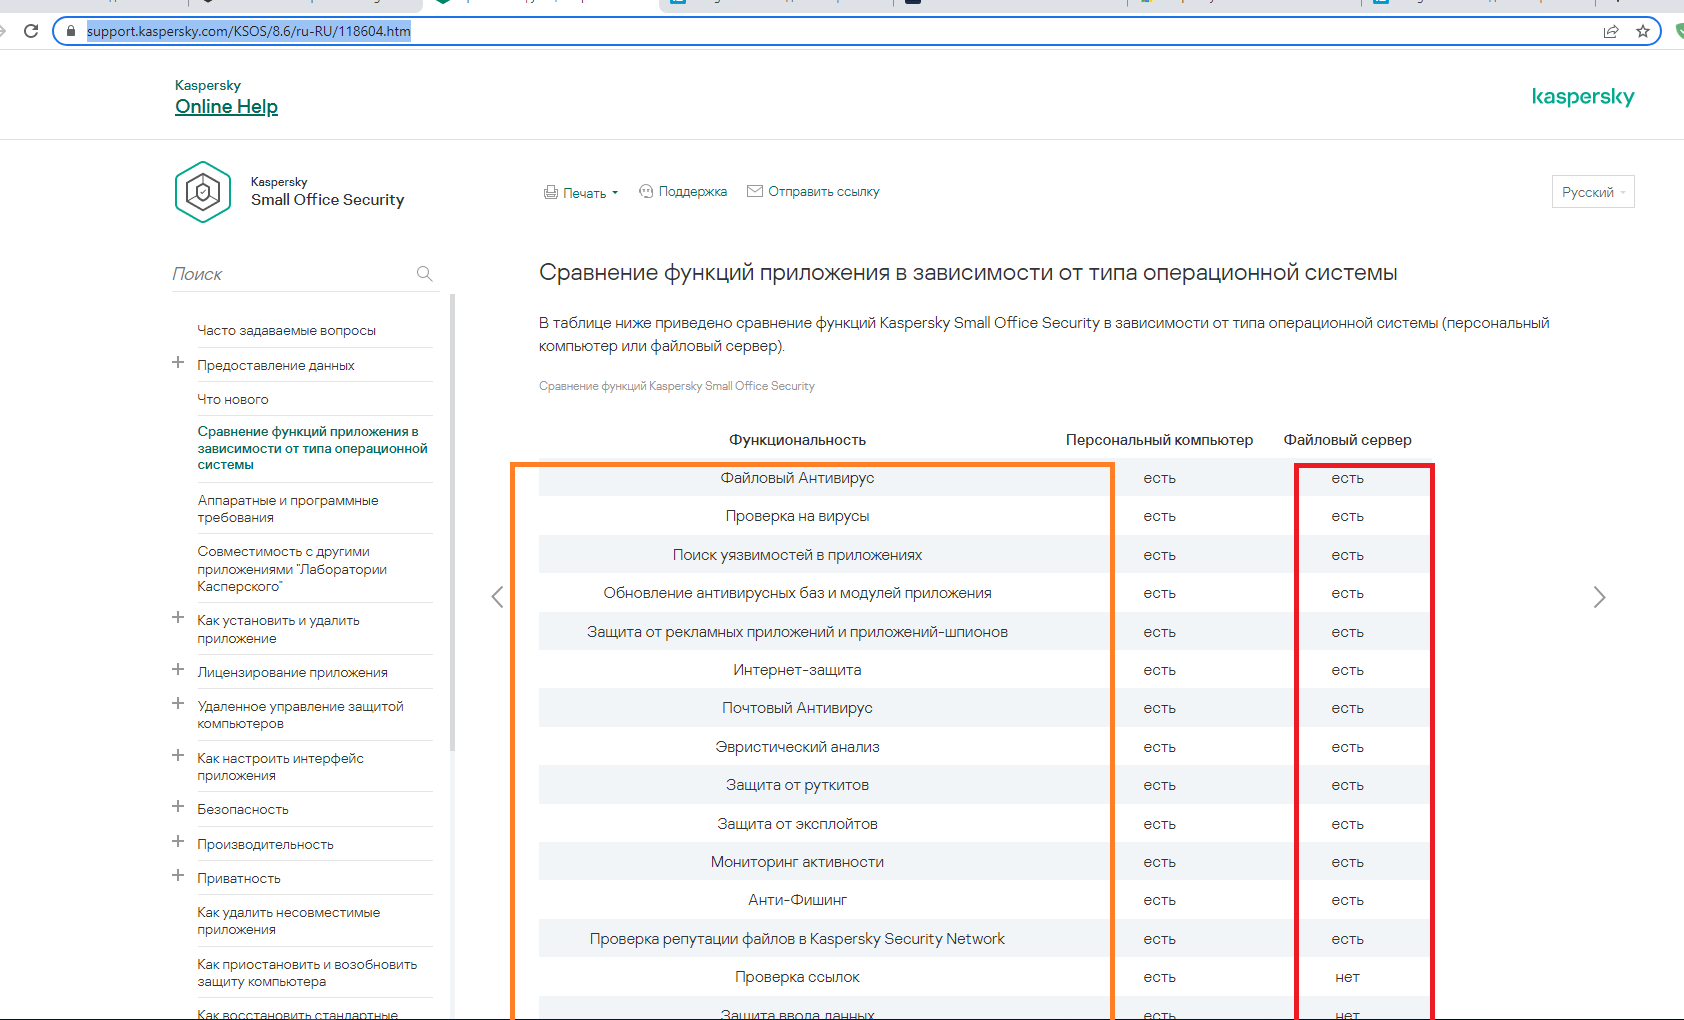Click the browser address bar URL
The width and height of the screenshot is (1684, 1020).
[x=248, y=31]
